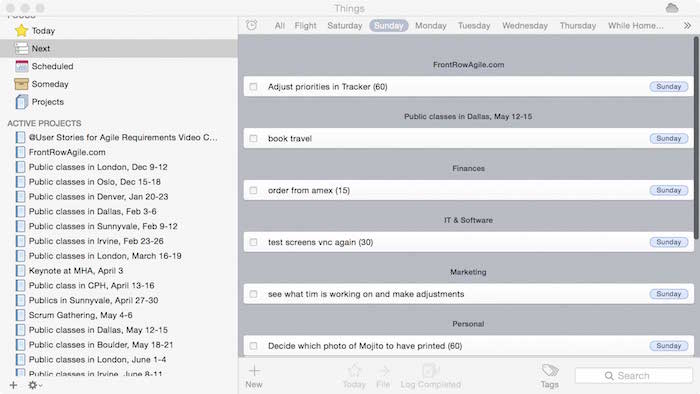Open Public classes in Dallas, May 12-15 project
The image size is (700, 394).
(98, 330)
